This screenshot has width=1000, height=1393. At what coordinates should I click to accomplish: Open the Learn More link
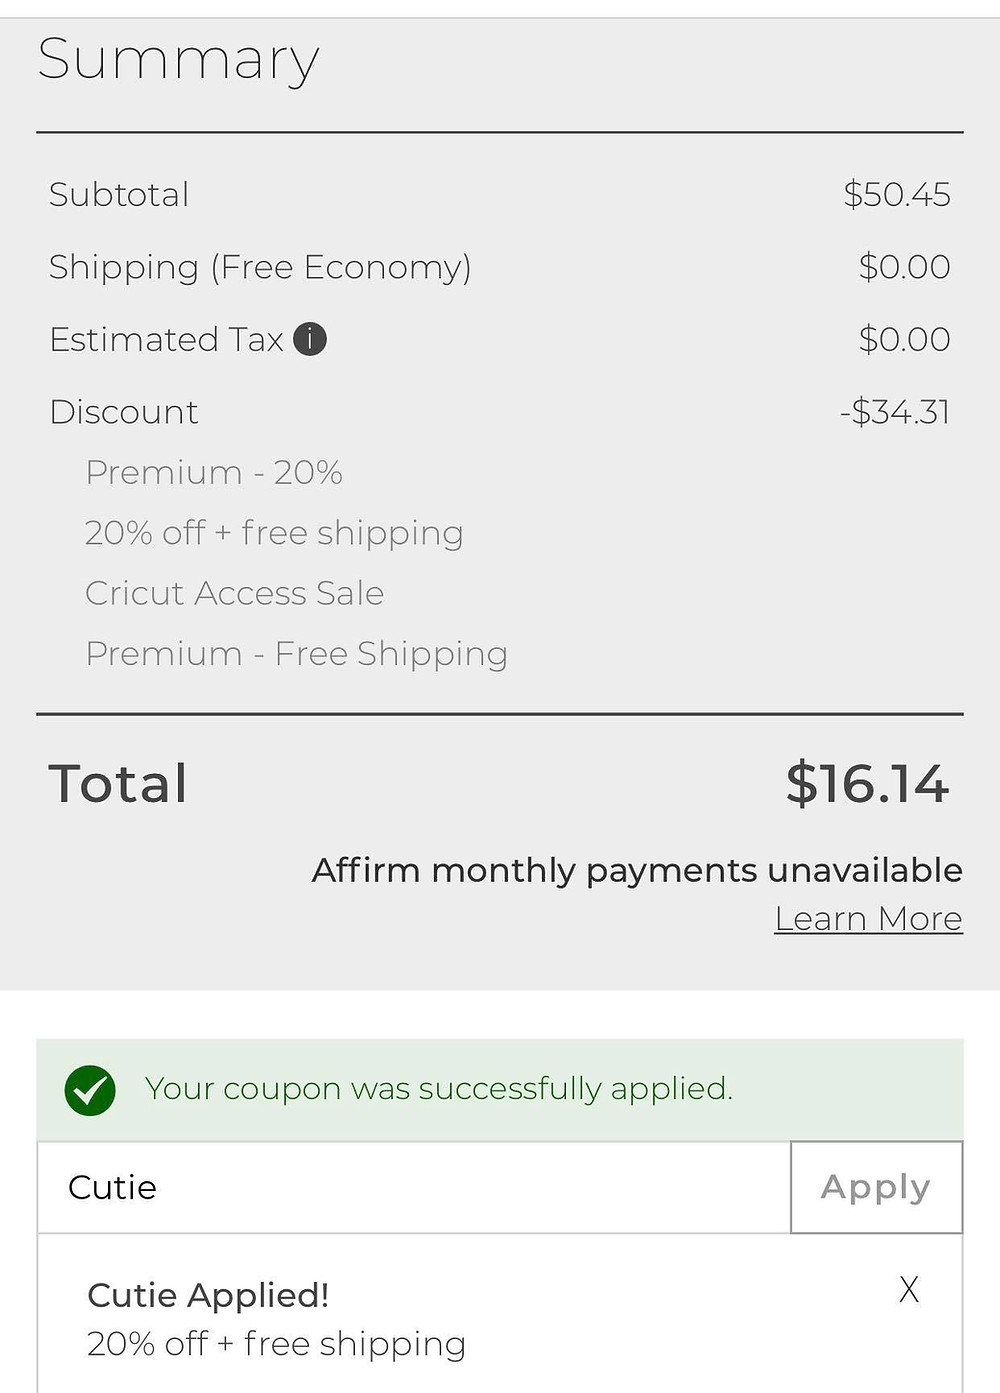868,918
